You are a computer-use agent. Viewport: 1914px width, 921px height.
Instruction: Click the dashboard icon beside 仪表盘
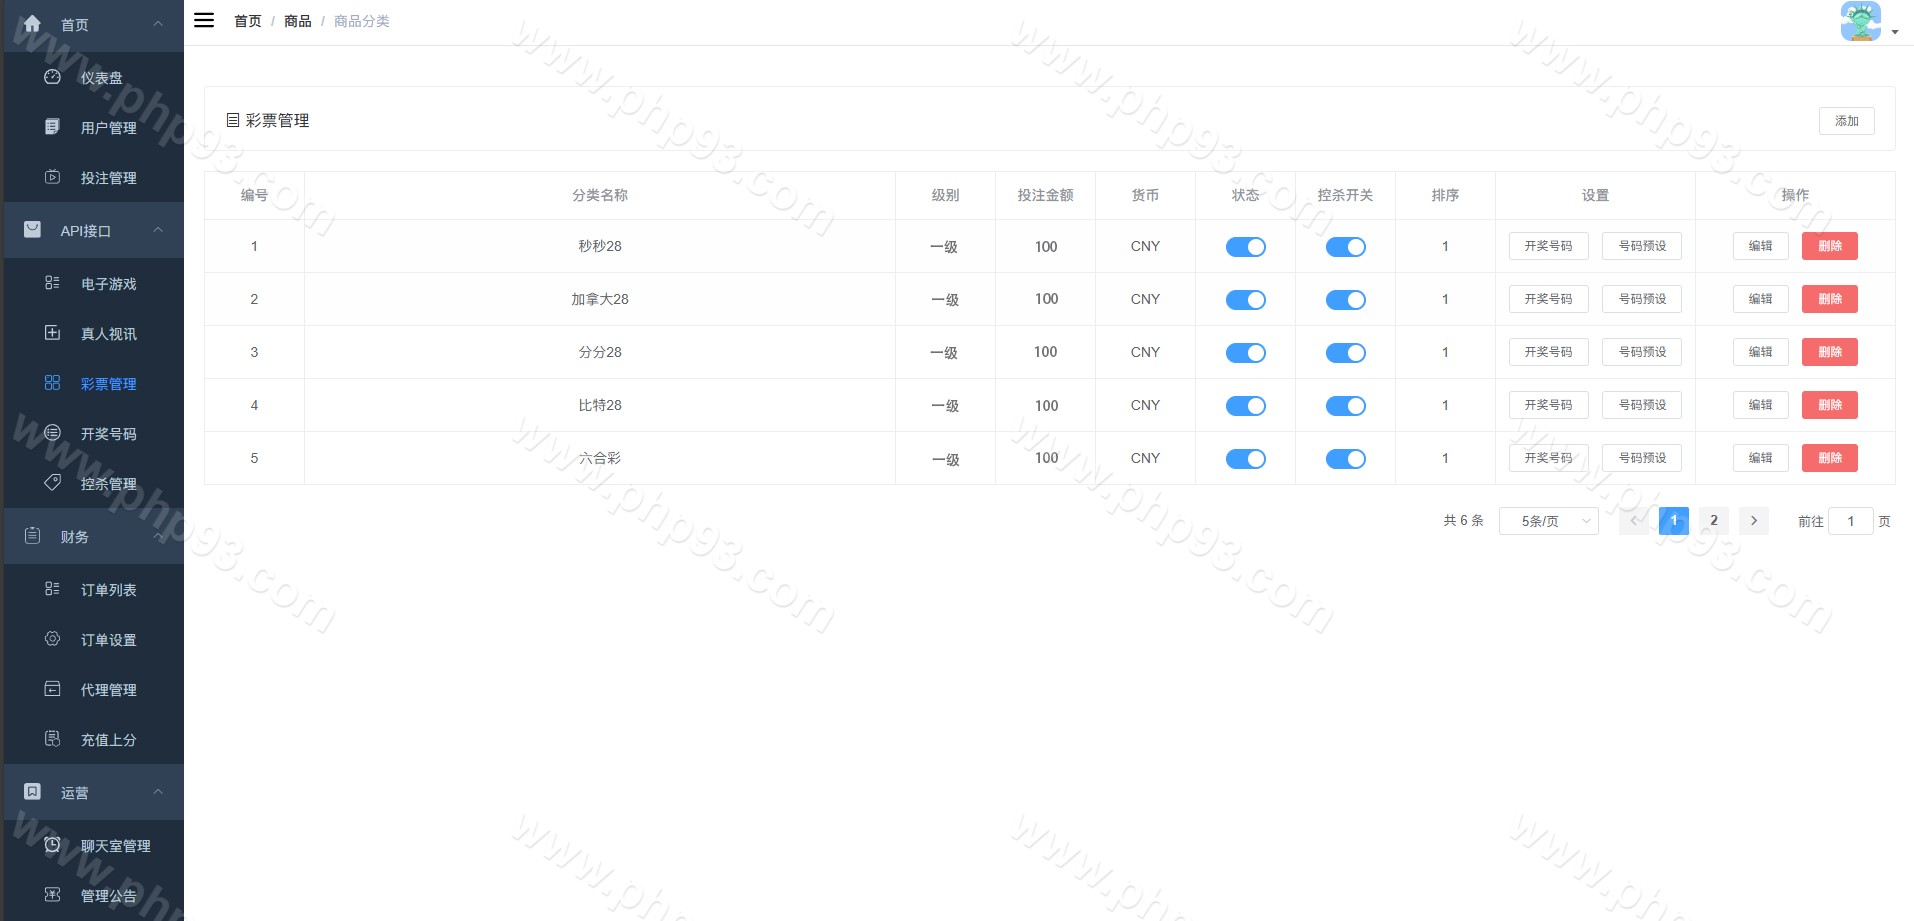(53, 77)
